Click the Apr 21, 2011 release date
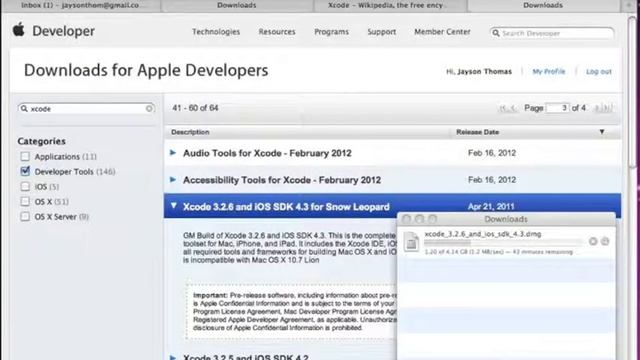This screenshot has height=360, width=640. click(491, 207)
